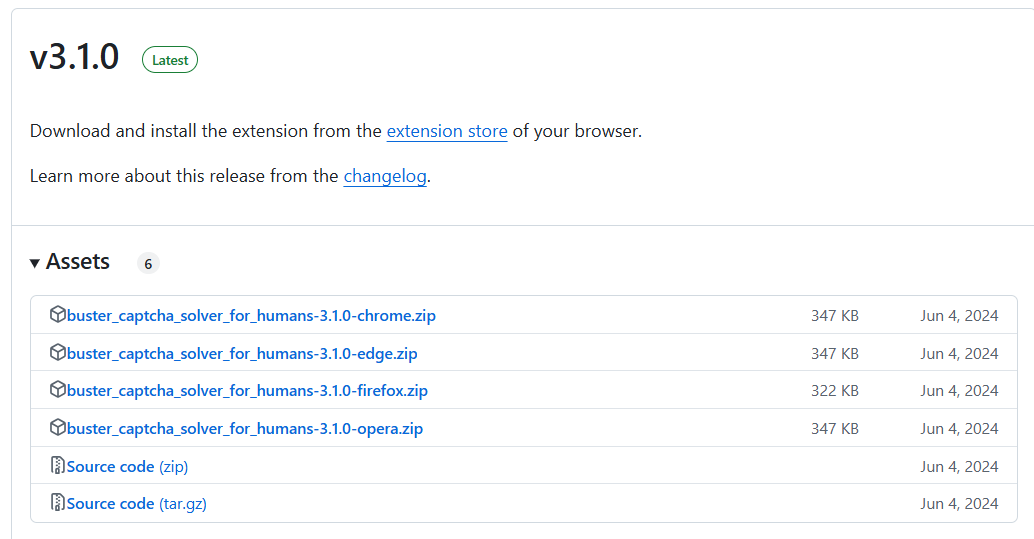This screenshot has height=539, width=1034.
Task: Download Source code (tar.gz)
Action: pyautogui.click(x=136, y=504)
